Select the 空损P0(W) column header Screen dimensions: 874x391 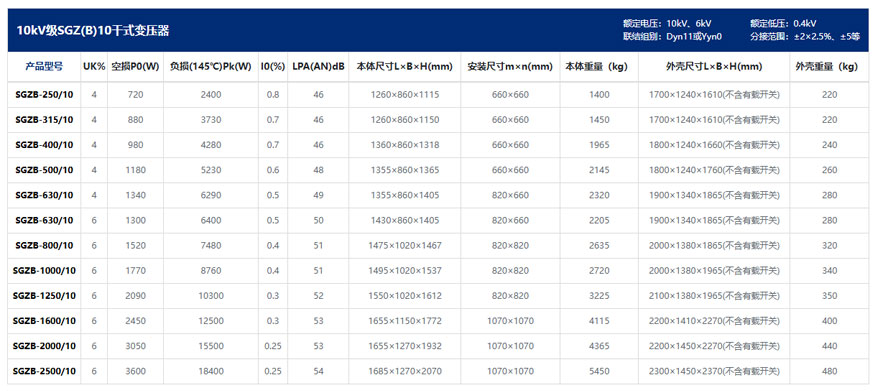click(x=135, y=67)
